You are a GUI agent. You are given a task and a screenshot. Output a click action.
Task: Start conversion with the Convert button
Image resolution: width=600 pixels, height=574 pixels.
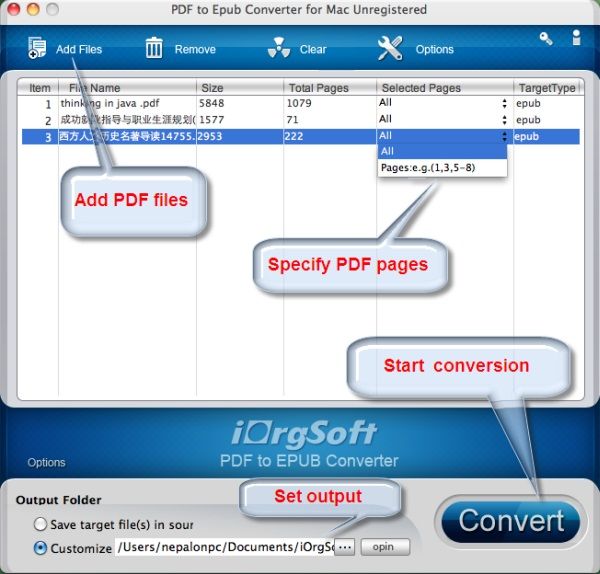[511, 521]
